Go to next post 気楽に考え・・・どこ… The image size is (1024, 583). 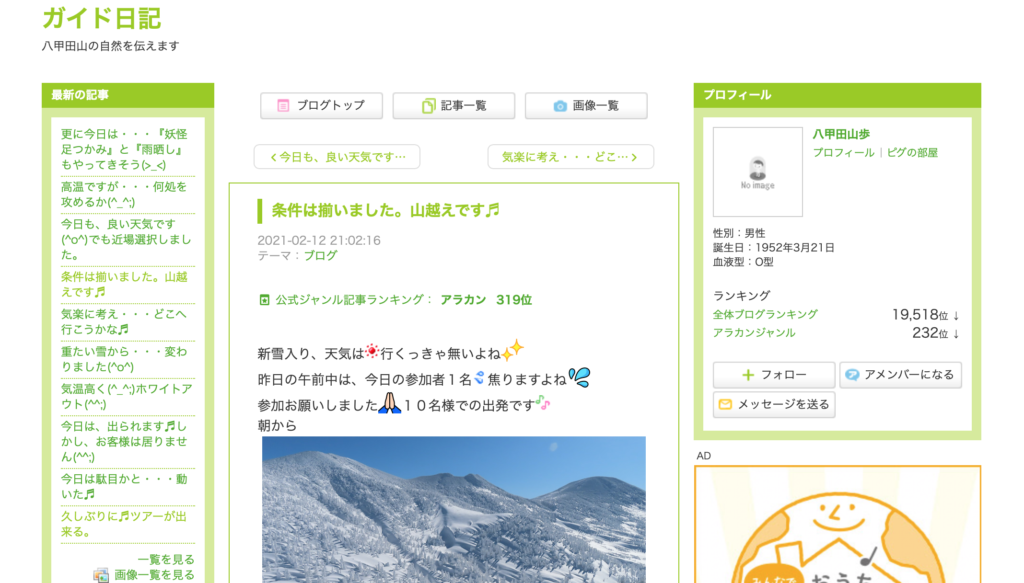570,157
